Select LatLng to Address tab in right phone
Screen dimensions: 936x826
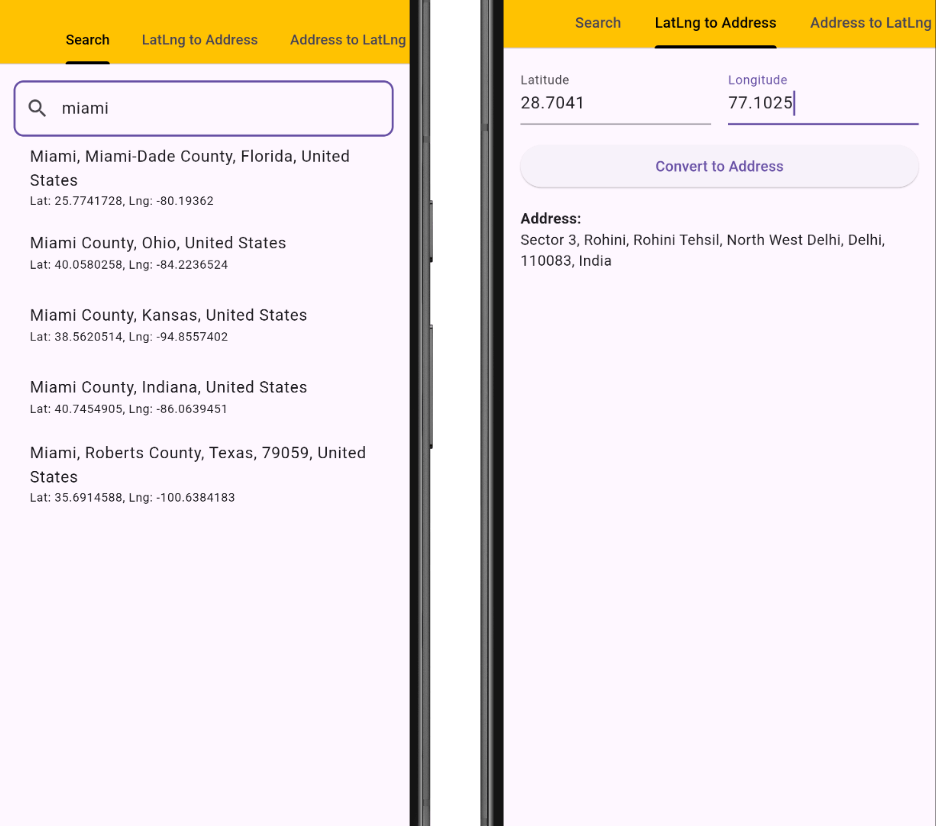715,23
